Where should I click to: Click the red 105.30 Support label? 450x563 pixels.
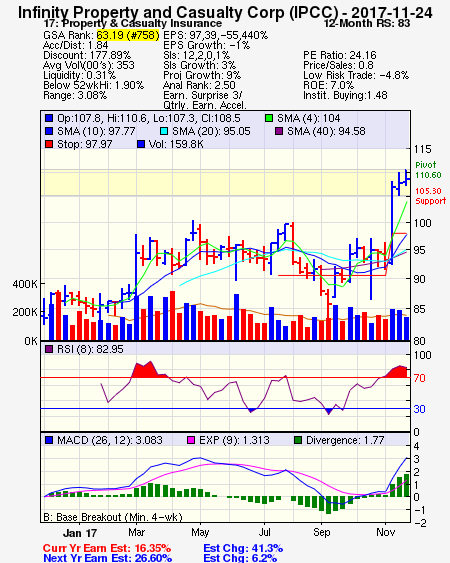click(x=430, y=196)
